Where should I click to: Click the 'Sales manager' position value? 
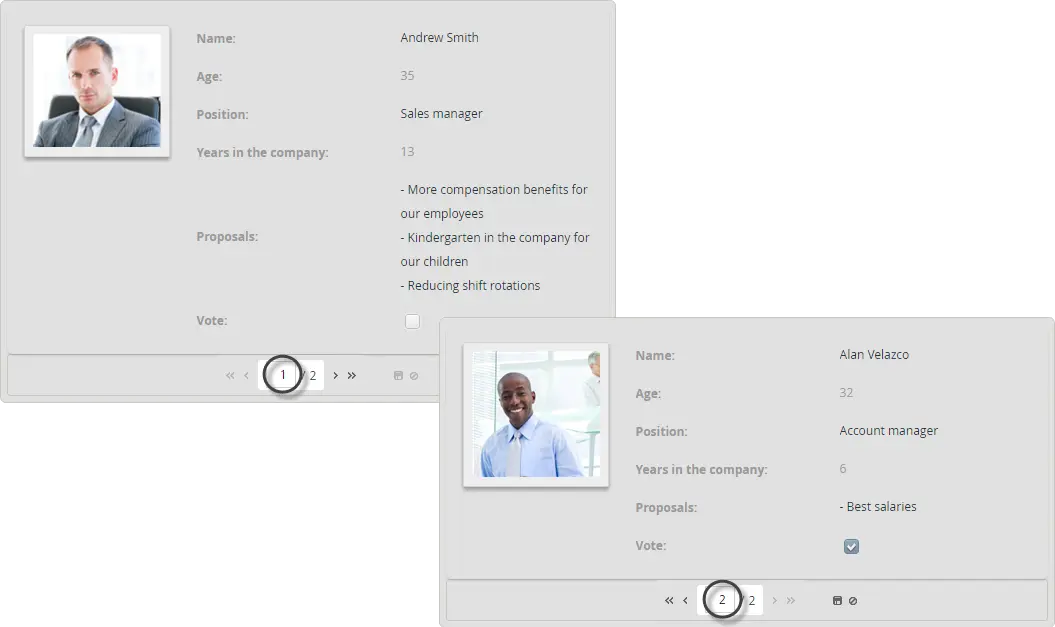click(x=441, y=114)
